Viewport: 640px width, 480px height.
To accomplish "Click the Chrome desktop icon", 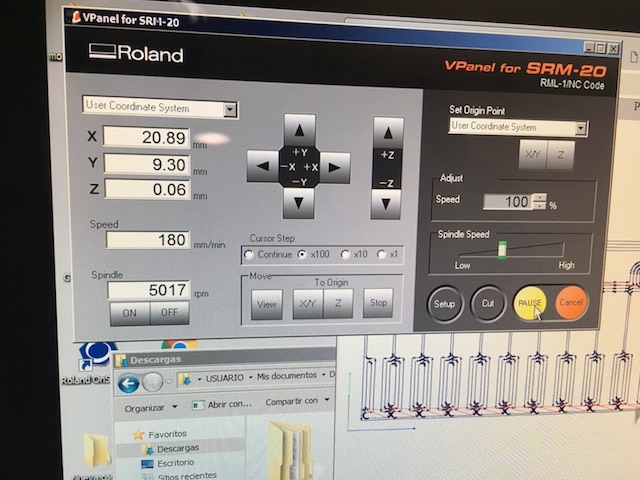I will tap(180, 344).
